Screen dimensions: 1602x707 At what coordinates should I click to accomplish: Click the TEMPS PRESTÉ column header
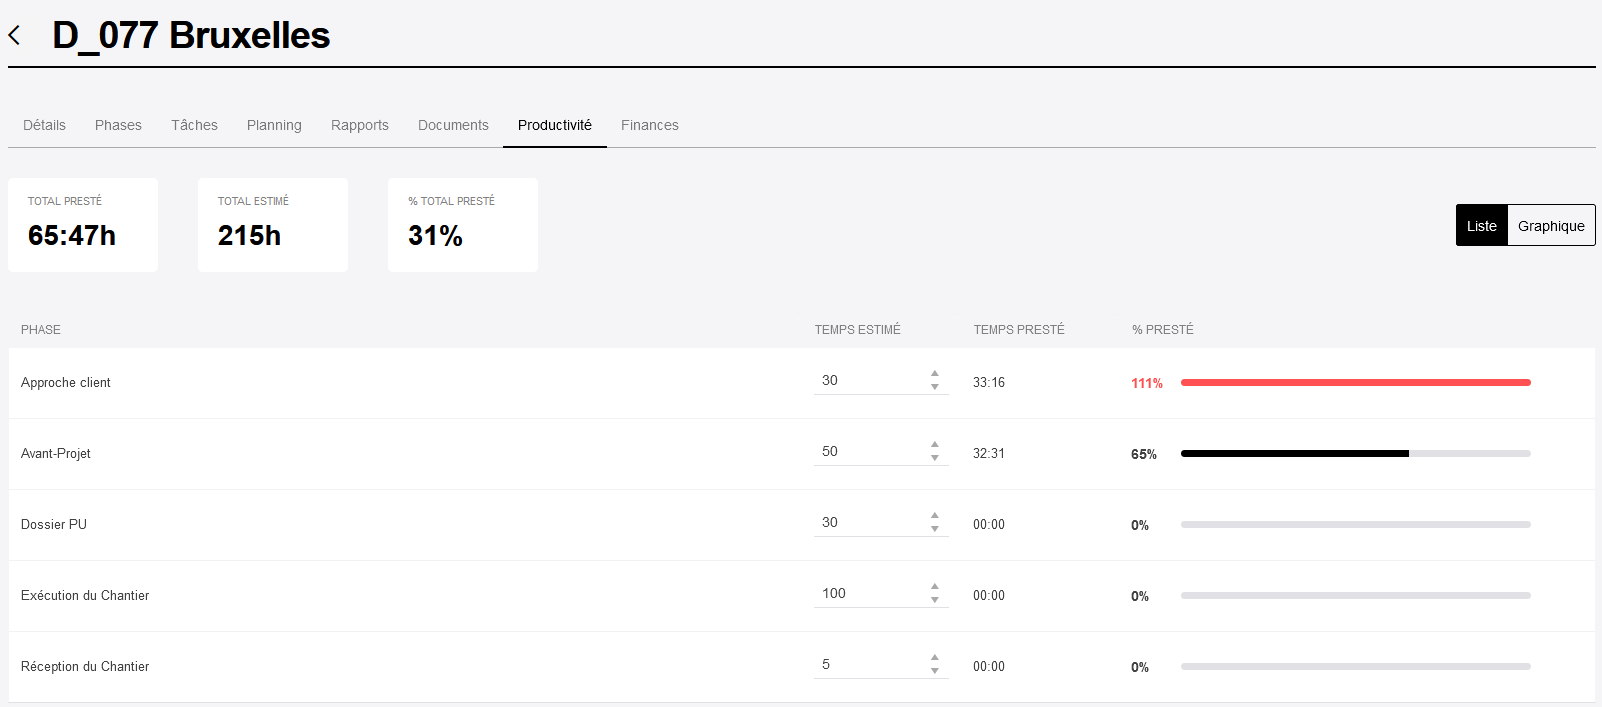(x=1019, y=329)
